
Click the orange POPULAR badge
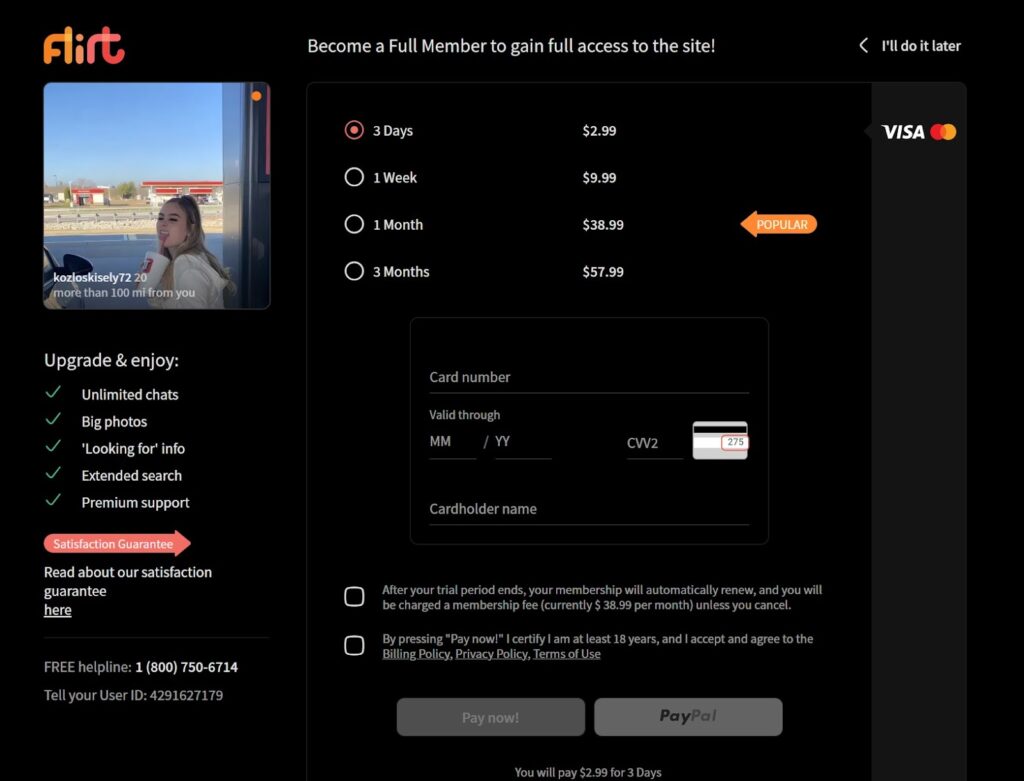pos(778,224)
